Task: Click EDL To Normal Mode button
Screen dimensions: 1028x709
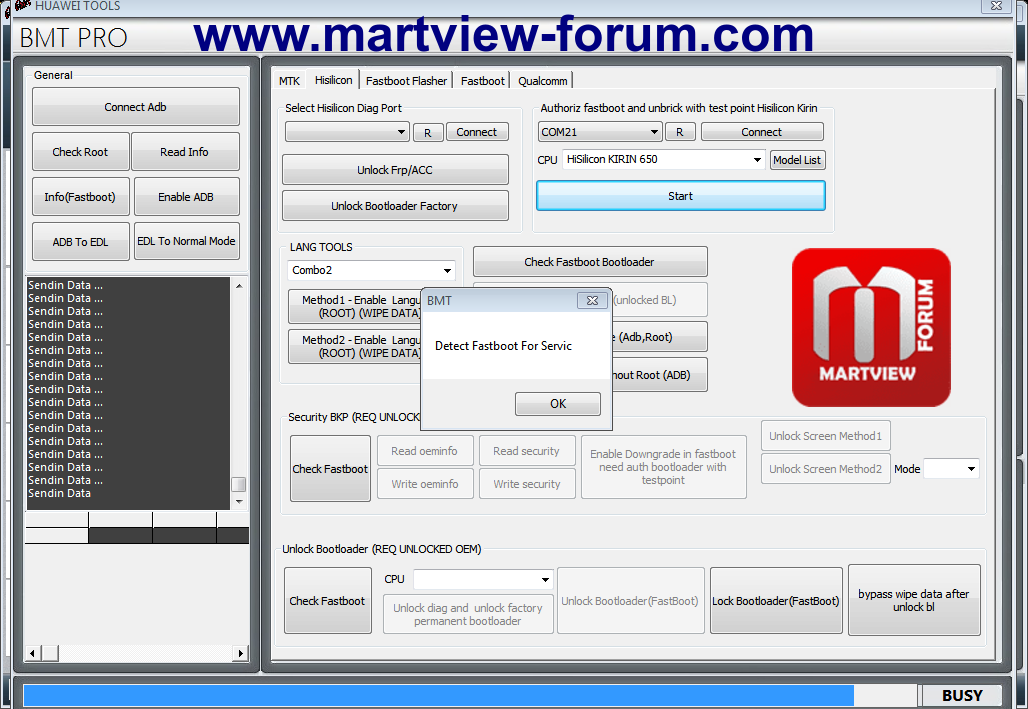Action: coord(186,241)
